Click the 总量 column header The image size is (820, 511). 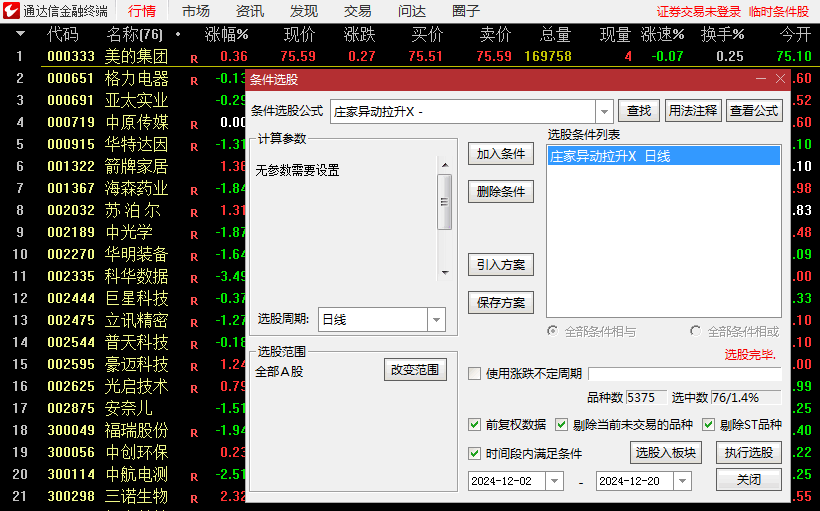[555, 35]
